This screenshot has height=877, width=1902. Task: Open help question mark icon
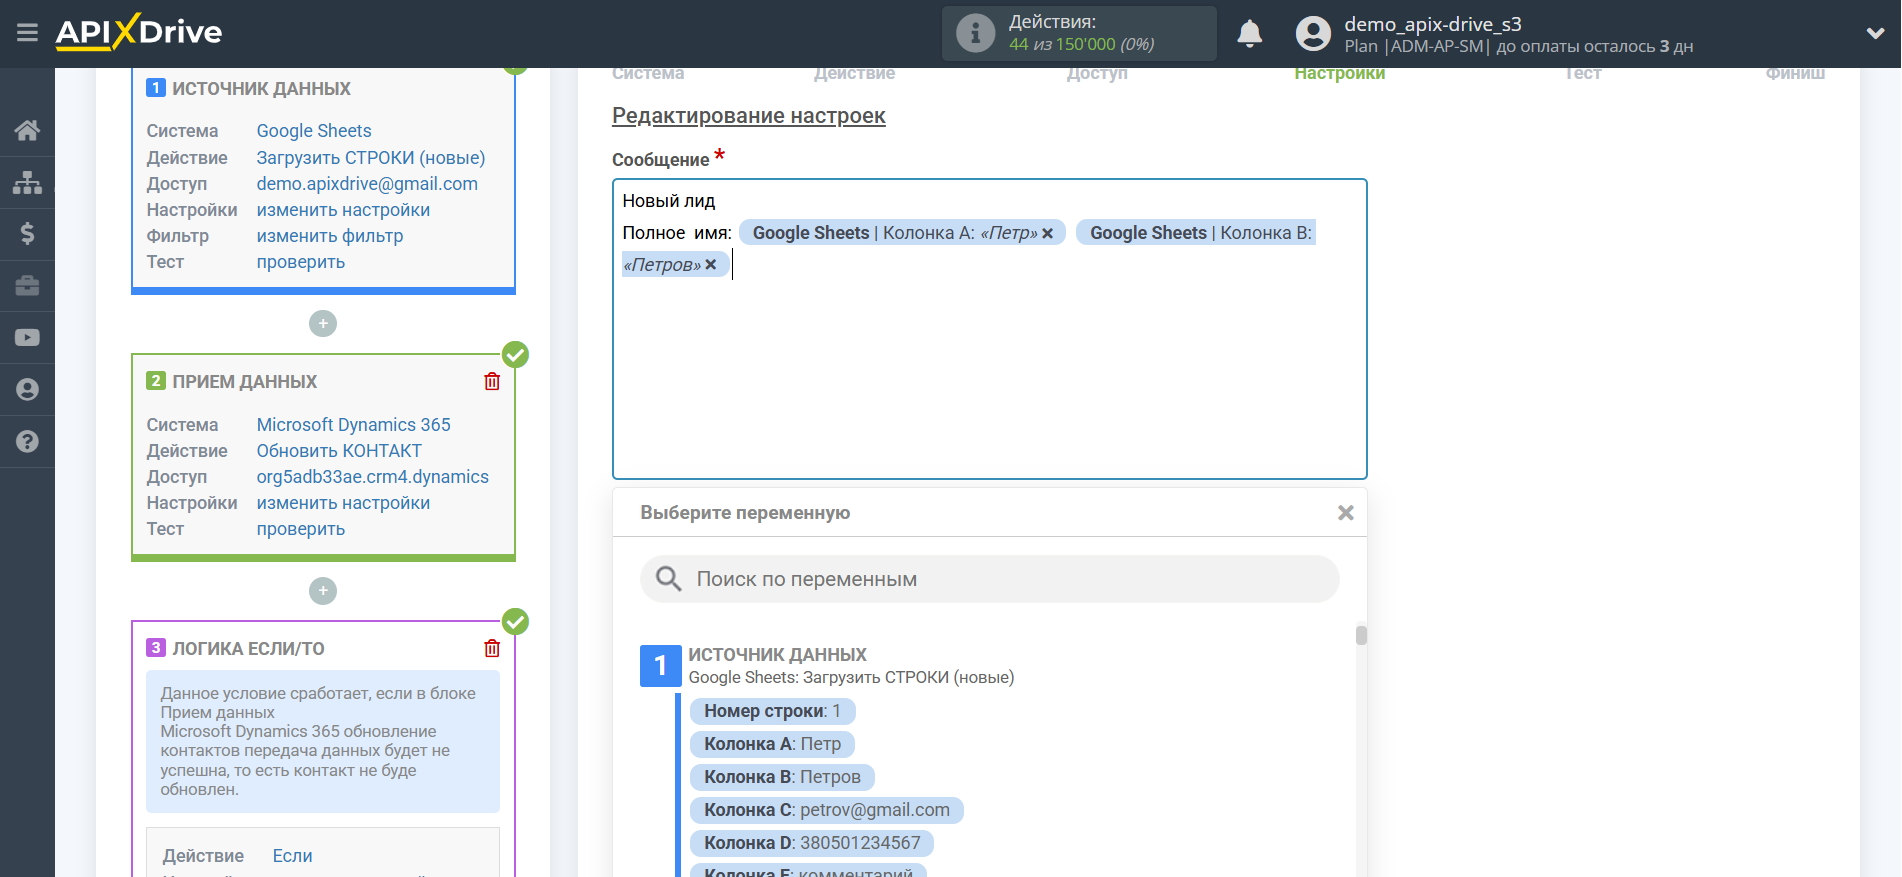tap(27, 441)
